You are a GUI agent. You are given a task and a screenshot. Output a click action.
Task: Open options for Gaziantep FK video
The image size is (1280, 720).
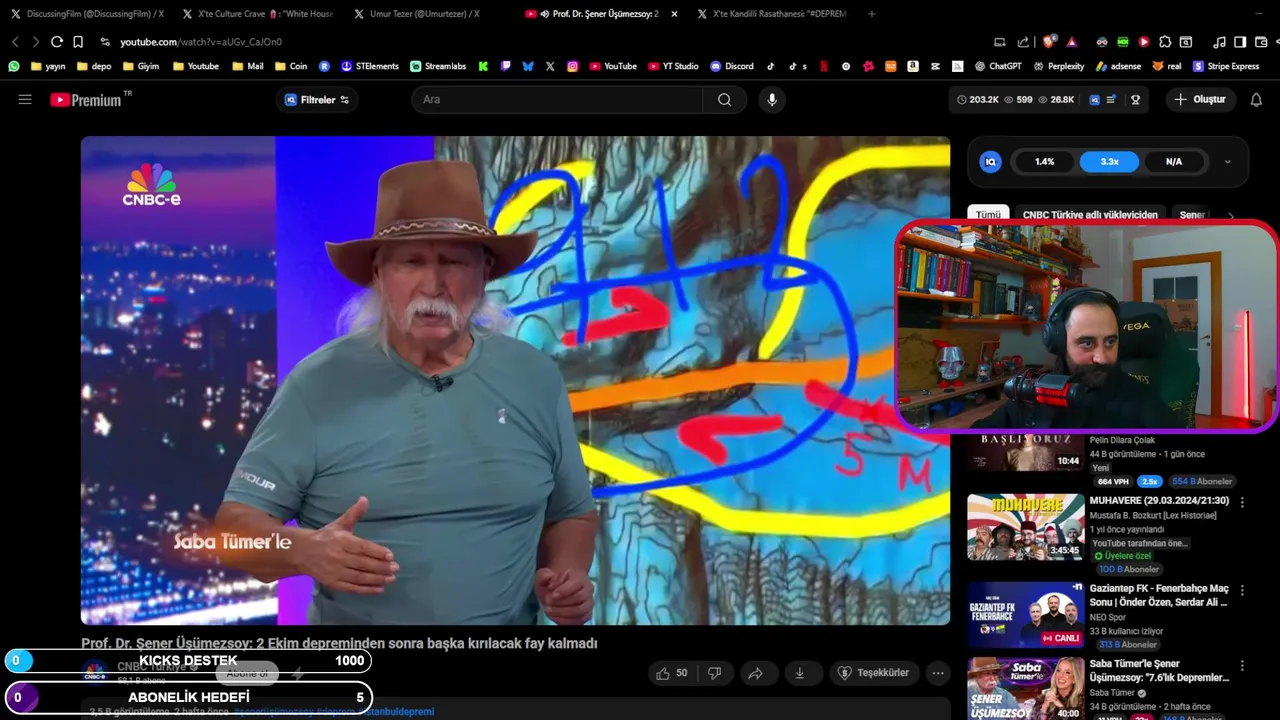click(1242, 590)
